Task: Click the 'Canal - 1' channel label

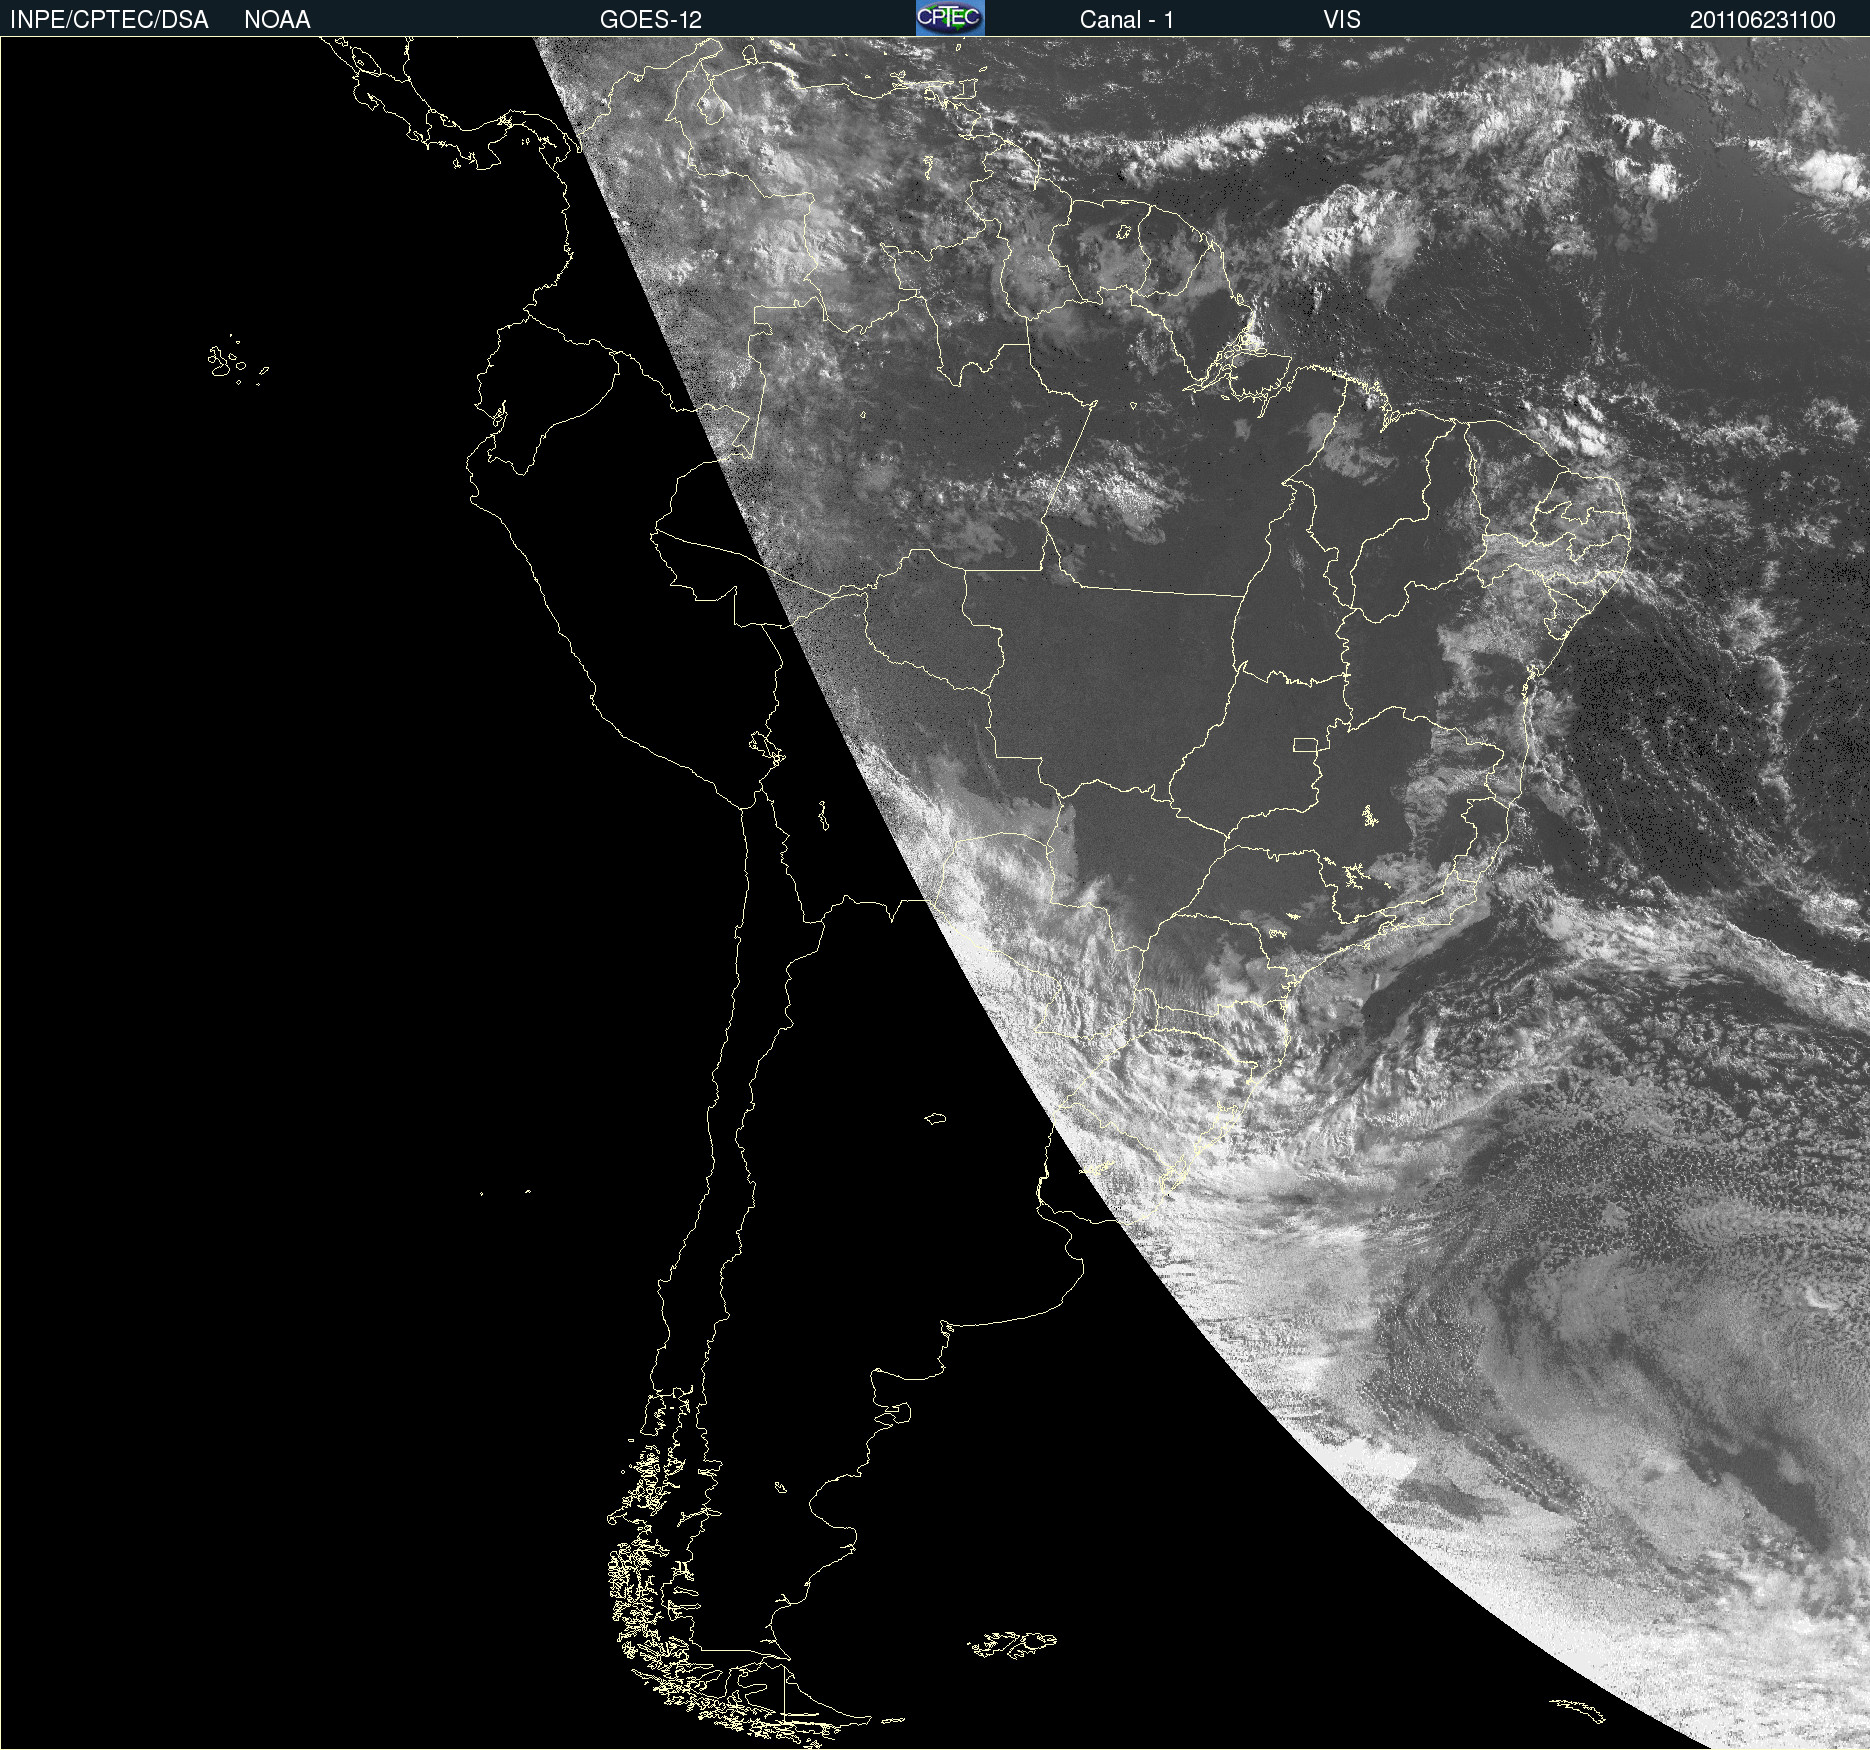Action: point(1127,19)
